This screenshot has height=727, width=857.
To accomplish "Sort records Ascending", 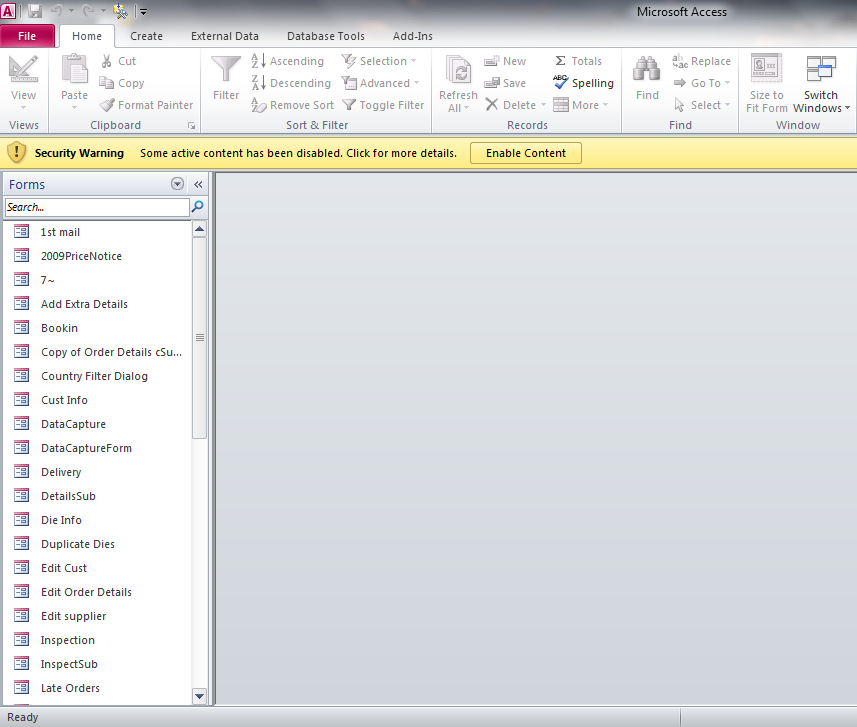I will tap(287, 61).
